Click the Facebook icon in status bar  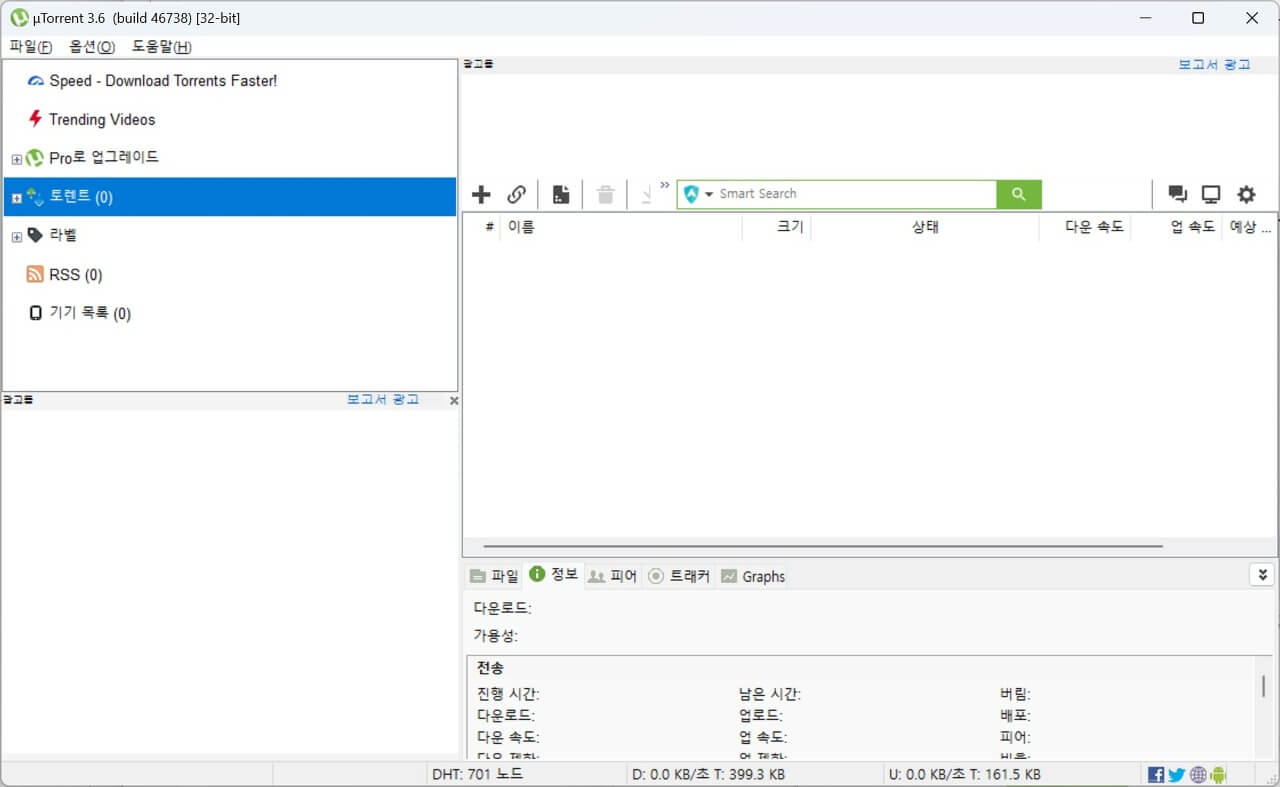tap(1156, 775)
